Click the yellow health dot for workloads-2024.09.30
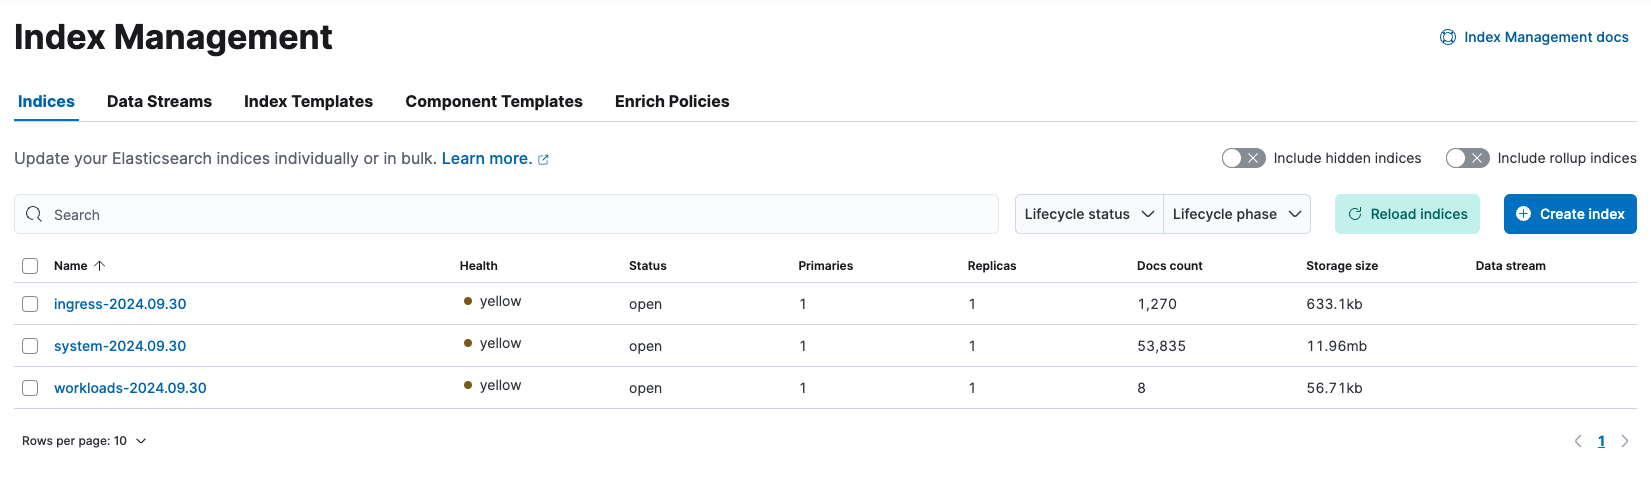The width and height of the screenshot is (1651, 496). [x=468, y=385]
